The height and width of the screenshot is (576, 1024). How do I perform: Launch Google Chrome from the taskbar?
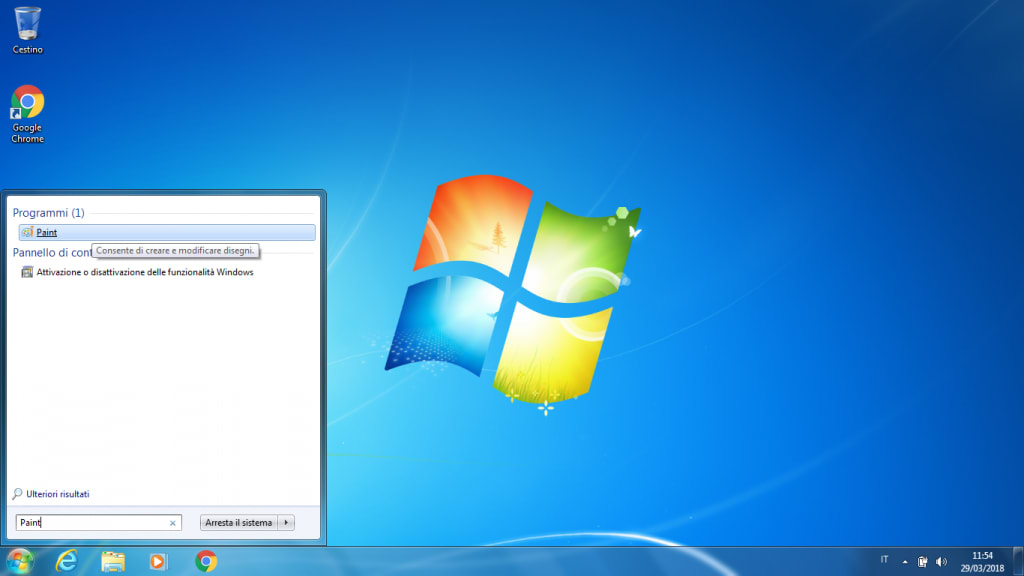pyautogui.click(x=206, y=562)
